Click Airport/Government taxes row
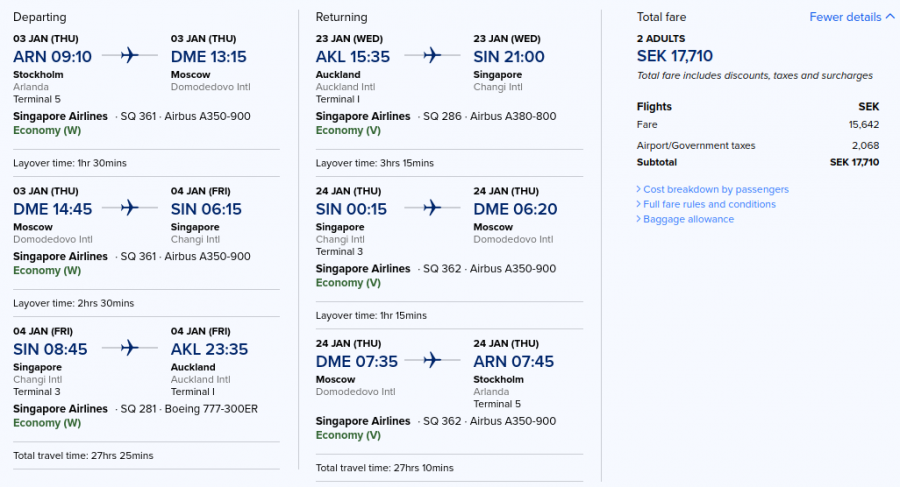 [757, 145]
